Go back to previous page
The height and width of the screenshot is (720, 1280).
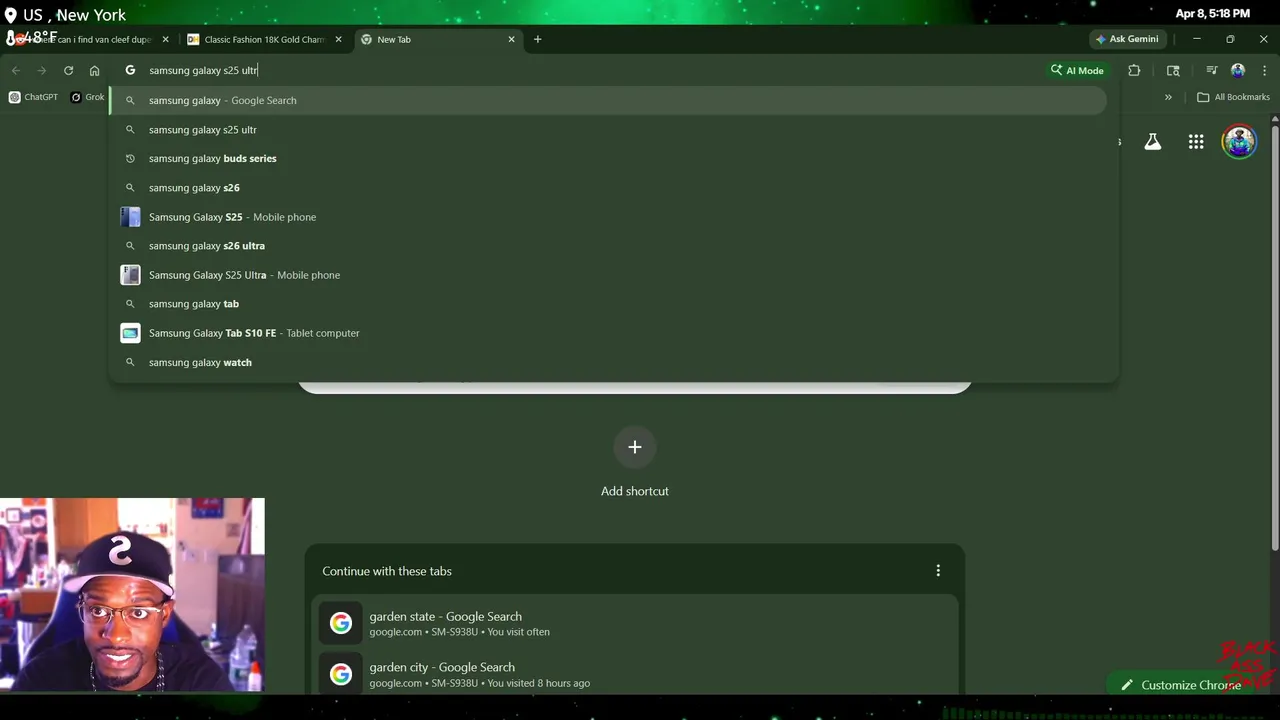(x=16, y=70)
